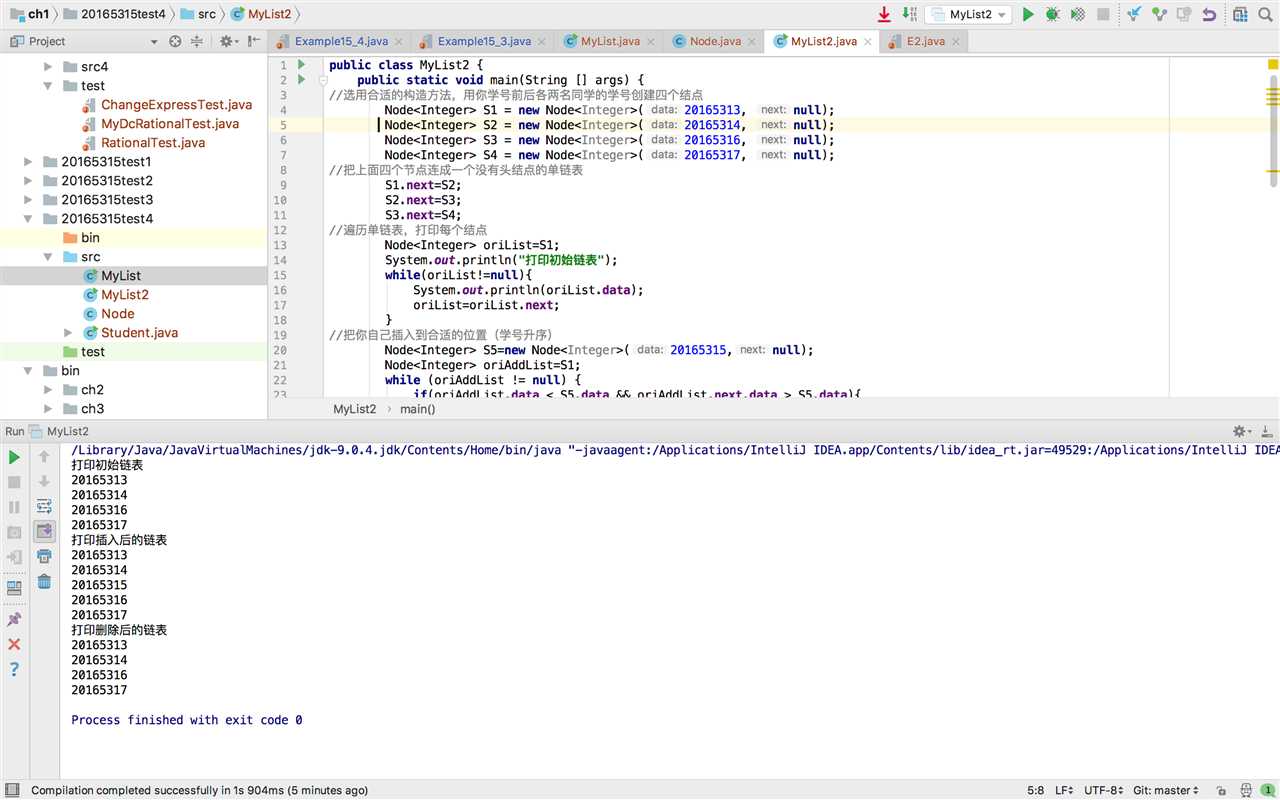Viewport: 1280px width, 800px height.
Task: Collapse the 20165315test4 module
Action: 29,219
